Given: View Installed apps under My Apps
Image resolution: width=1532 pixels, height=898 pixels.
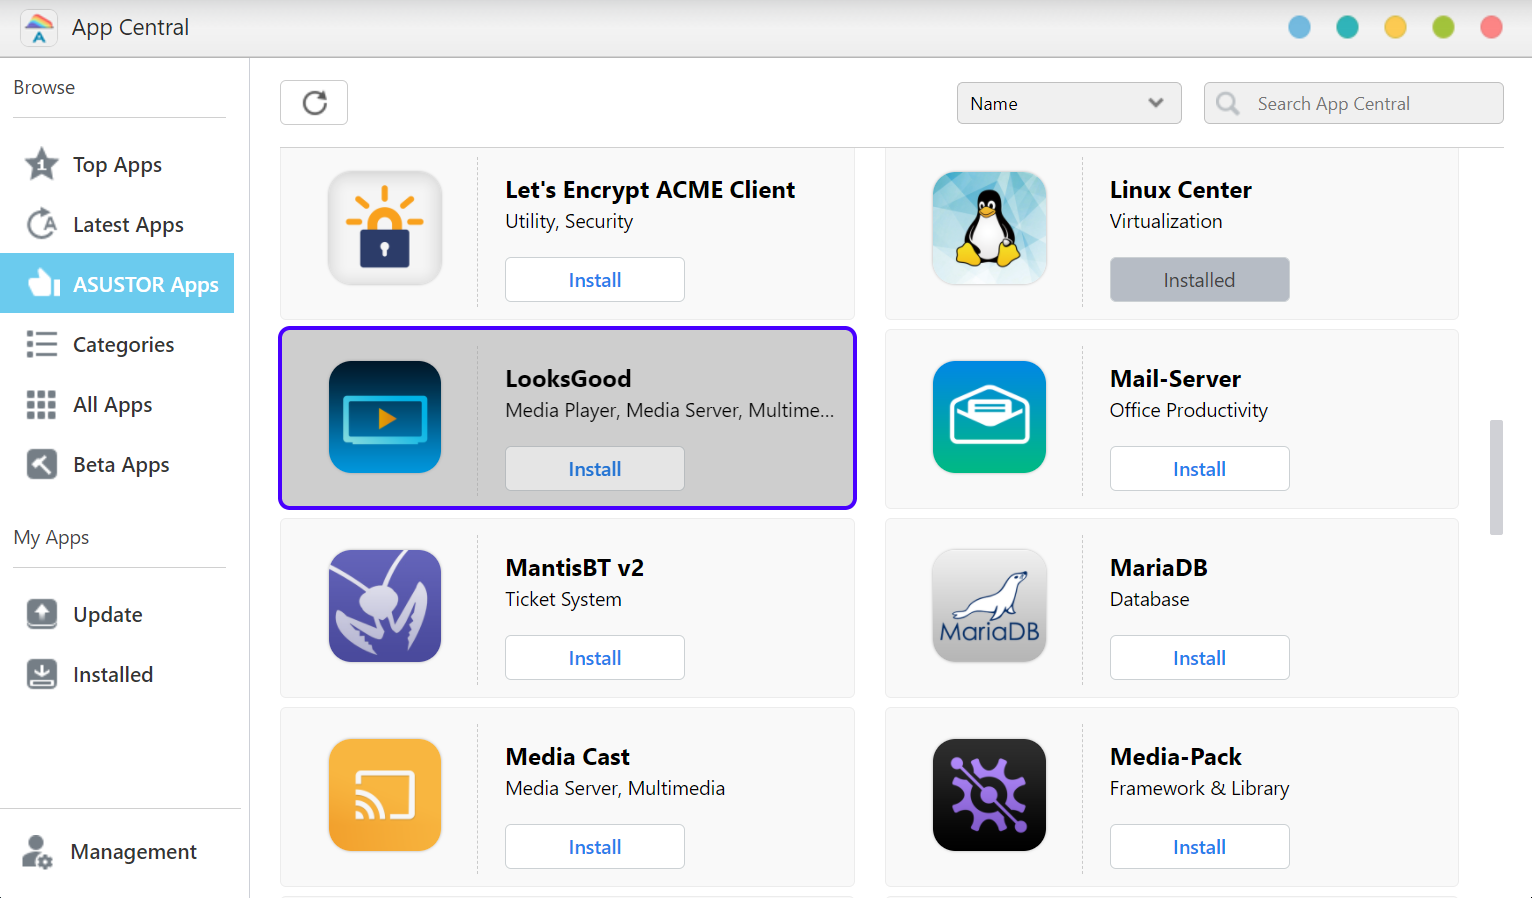Looking at the screenshot, I should pos(117,674).
